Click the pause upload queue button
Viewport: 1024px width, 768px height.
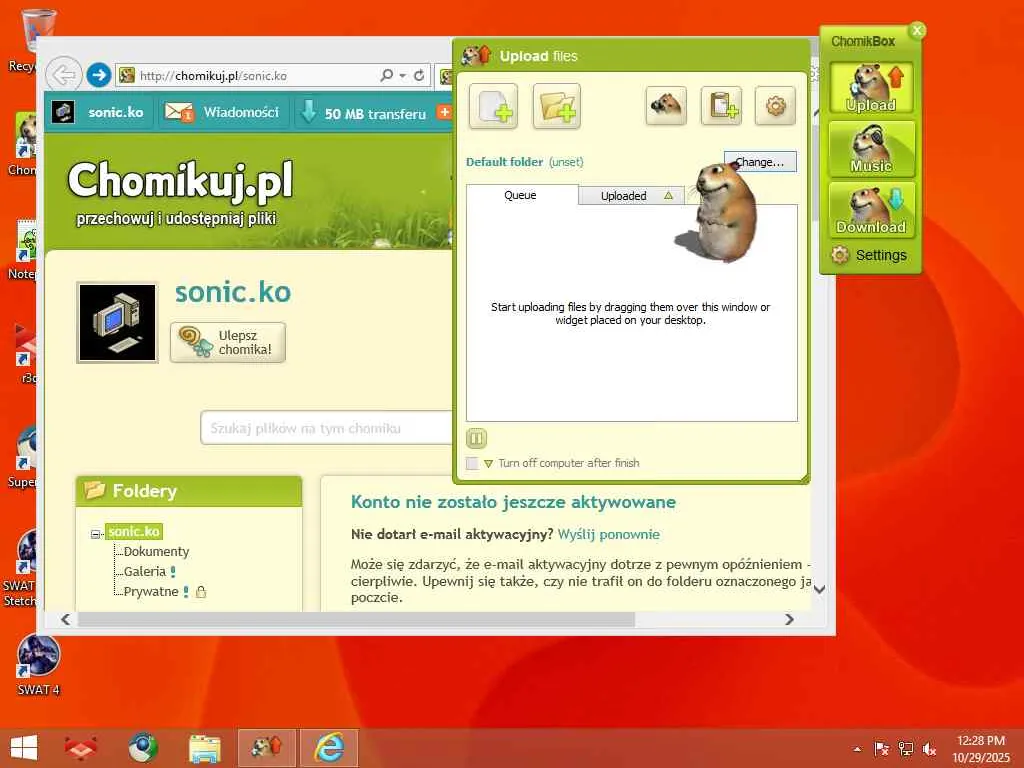click(x=476, y=438)
